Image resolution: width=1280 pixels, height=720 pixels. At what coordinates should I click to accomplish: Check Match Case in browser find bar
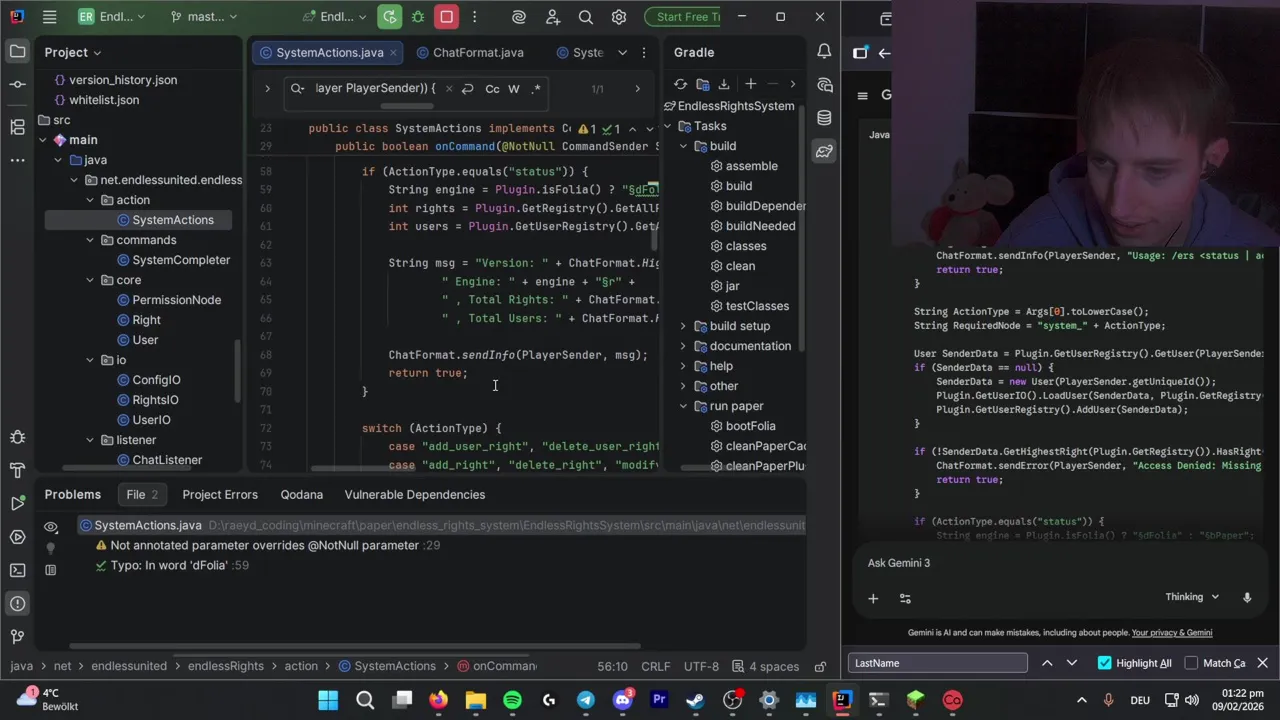coord(1190,663)
